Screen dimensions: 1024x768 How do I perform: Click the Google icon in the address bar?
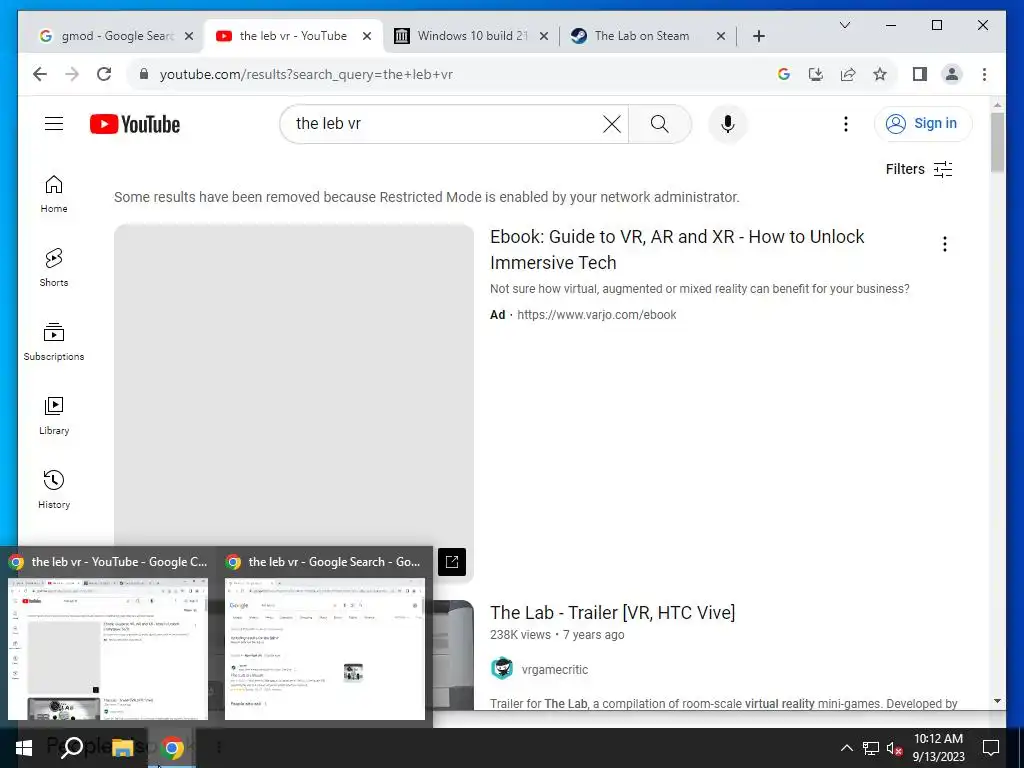[x=784, y=74]
